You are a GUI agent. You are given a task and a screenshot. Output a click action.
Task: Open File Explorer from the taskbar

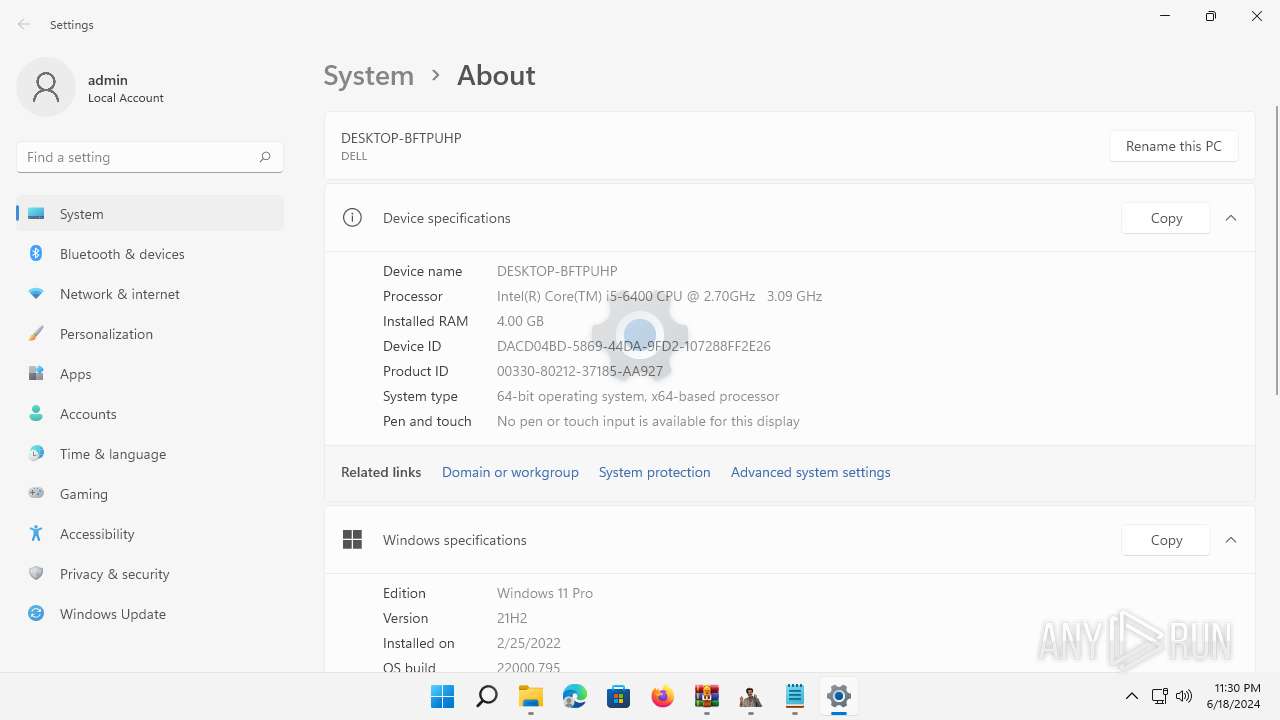(530, 696)
